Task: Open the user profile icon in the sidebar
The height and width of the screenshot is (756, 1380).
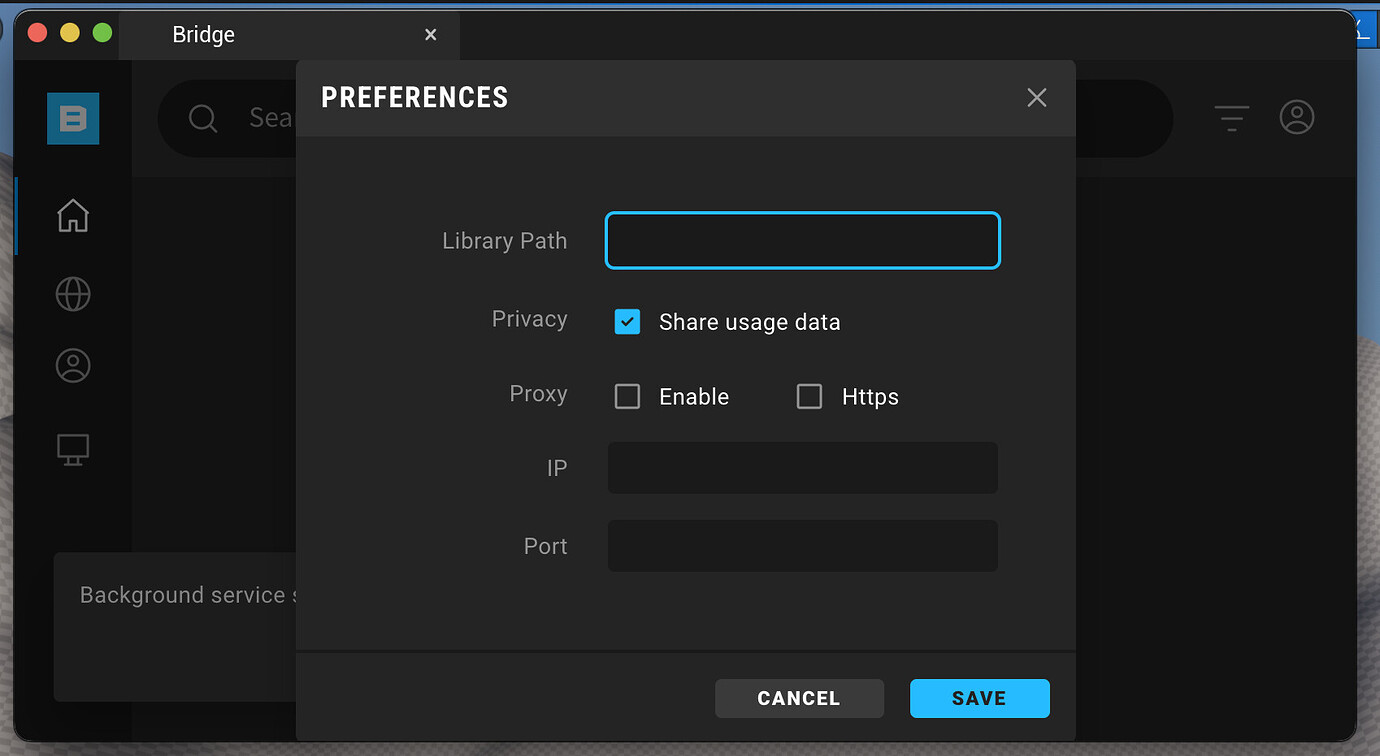Action: (72, 365)
